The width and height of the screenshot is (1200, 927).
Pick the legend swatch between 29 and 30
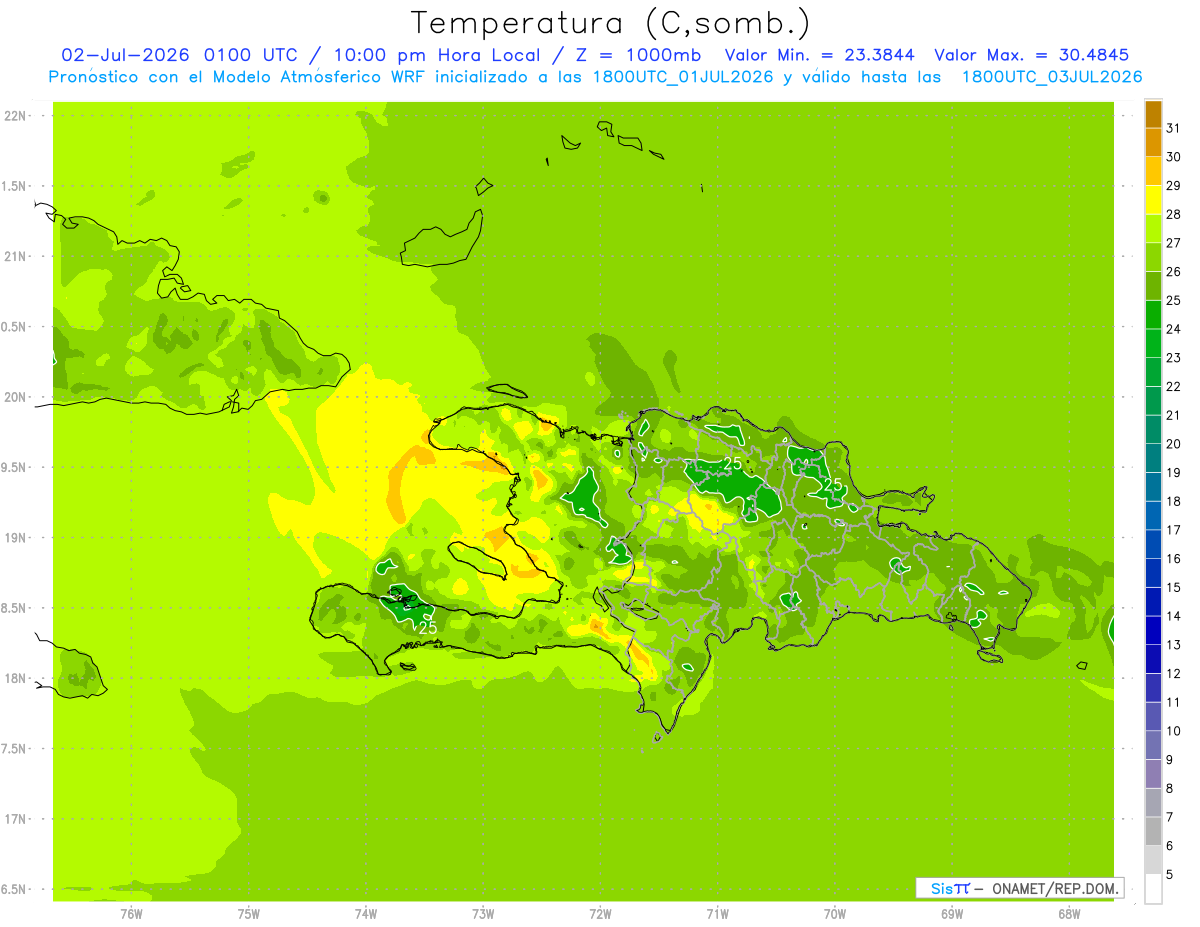click(1153, 171)
